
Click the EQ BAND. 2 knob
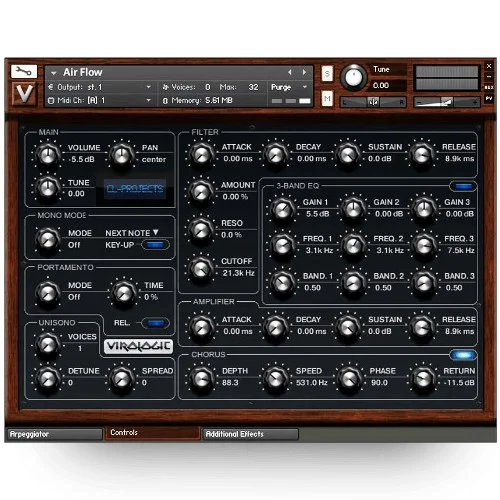coord(353,283)
